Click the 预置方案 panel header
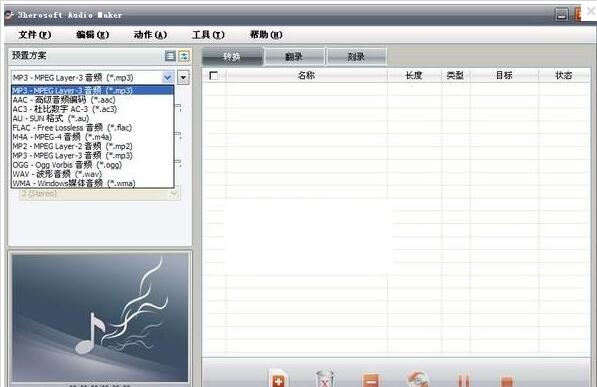 [x=29, y=55]
